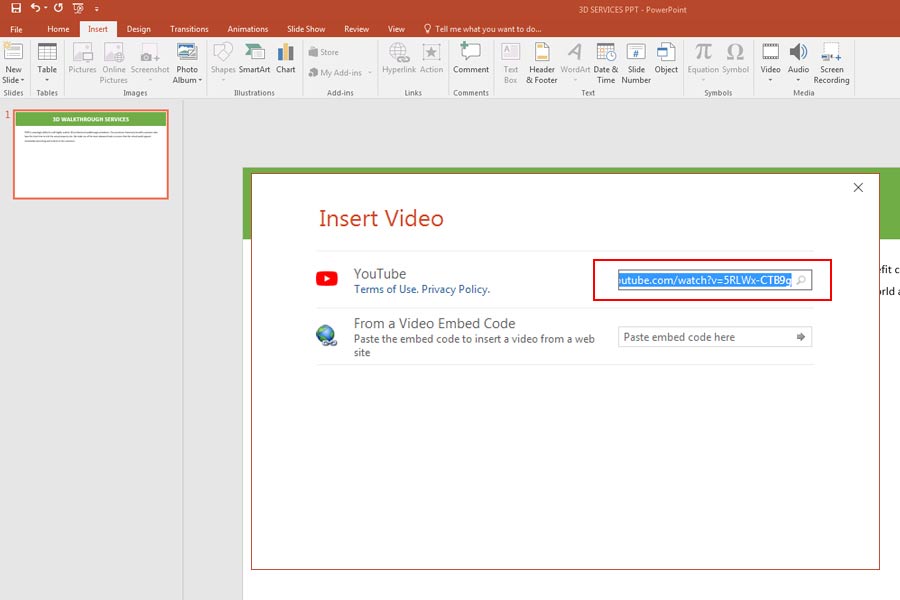Add a New Slide

13,63
